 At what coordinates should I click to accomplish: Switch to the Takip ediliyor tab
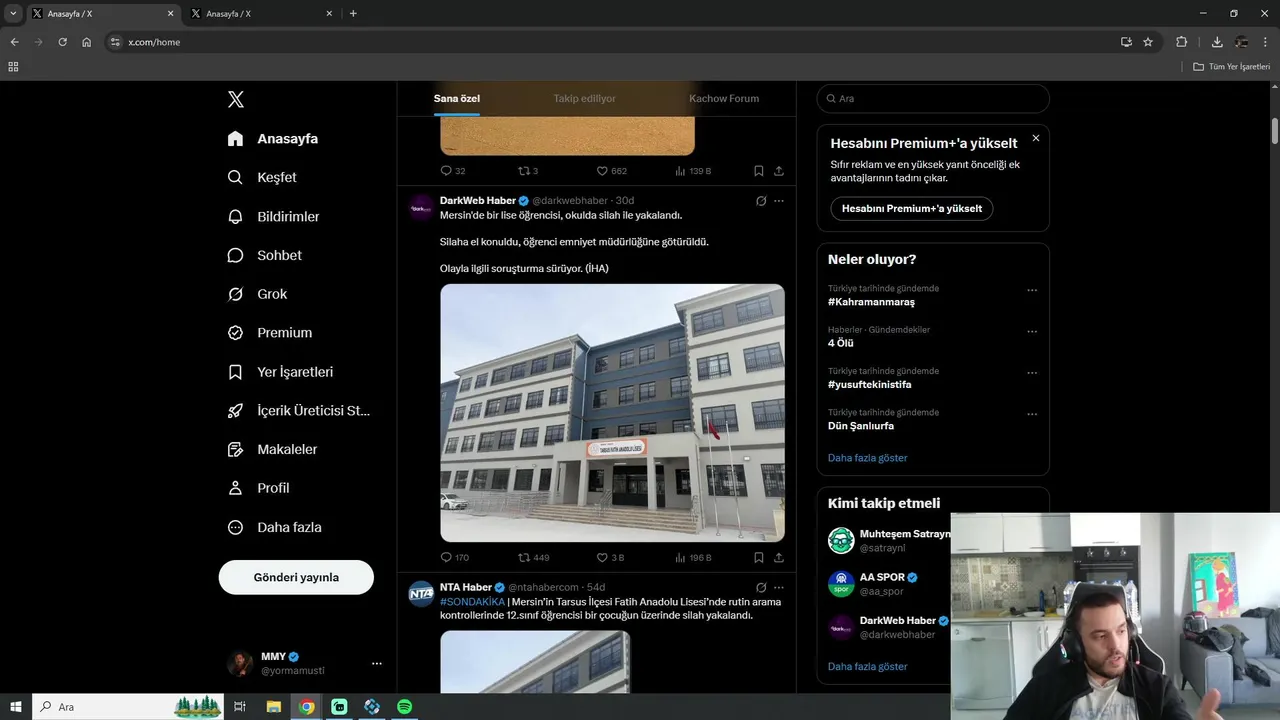pyautogui.click(x=585, y=98)
